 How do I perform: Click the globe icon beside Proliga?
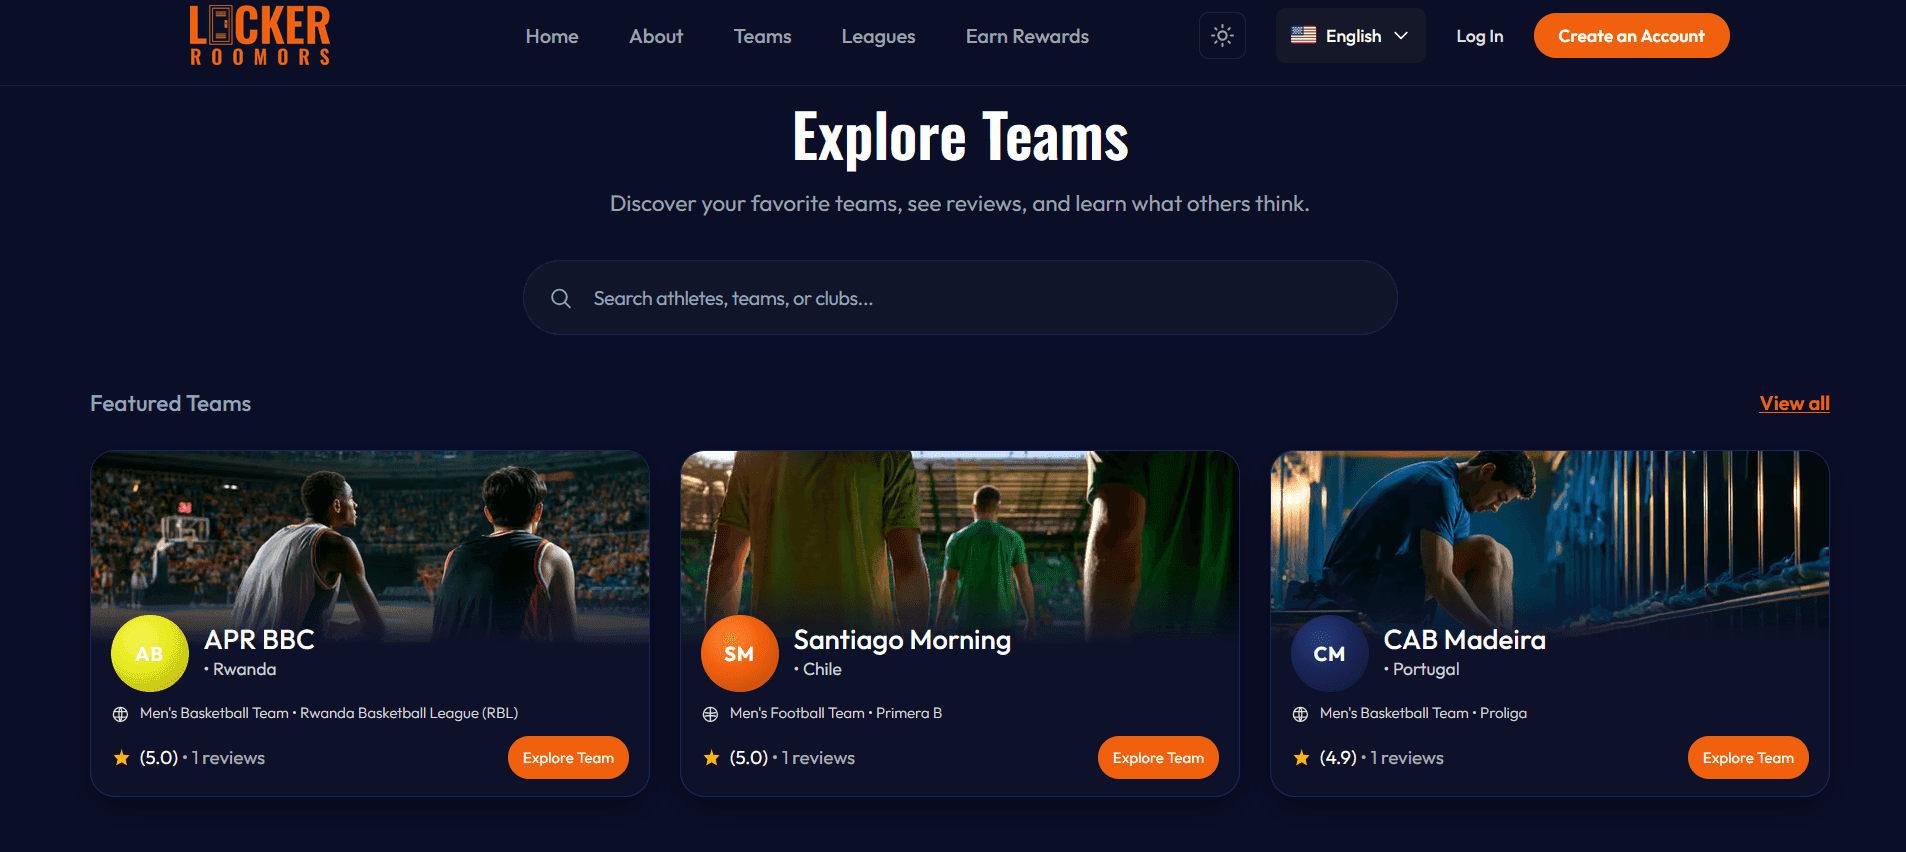coord(1300,714)
